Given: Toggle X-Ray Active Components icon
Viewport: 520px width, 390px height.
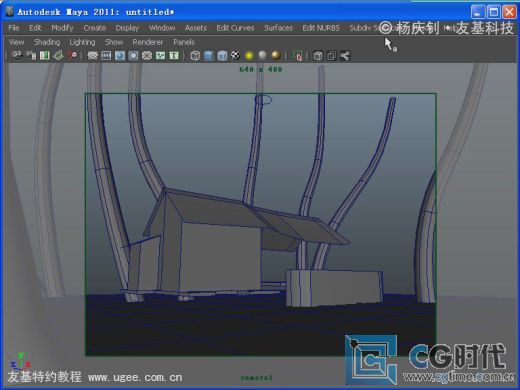Looking at the screenshot, I should (x=332, y=55).
